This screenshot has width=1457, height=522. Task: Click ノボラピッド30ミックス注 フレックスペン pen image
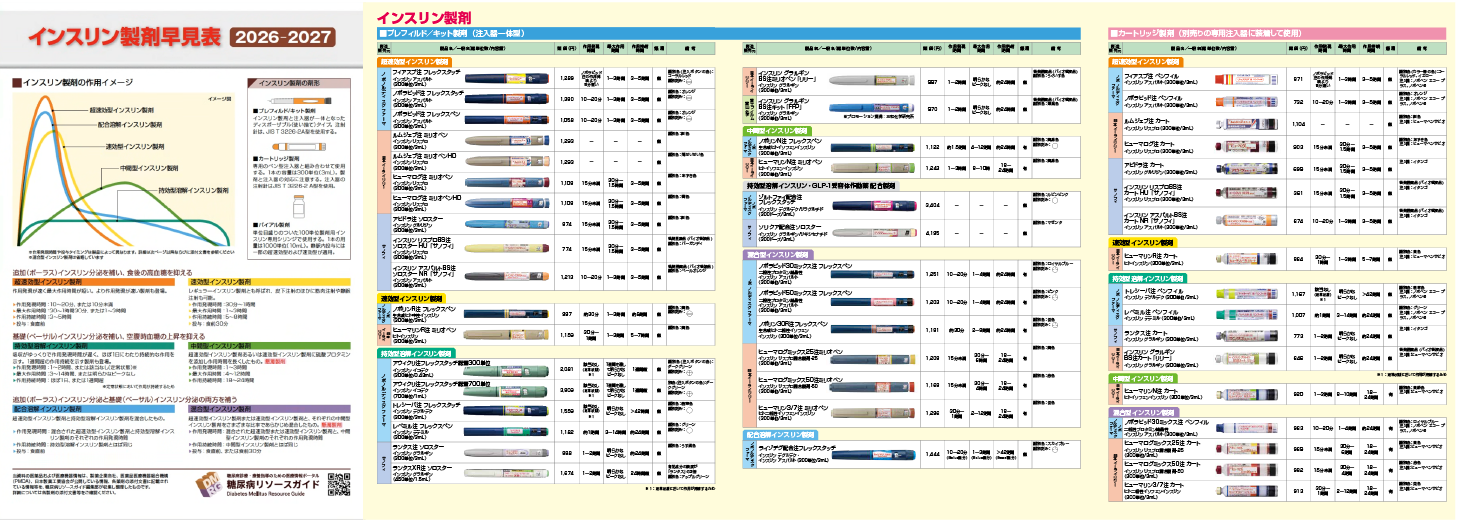tap(871, 274)
